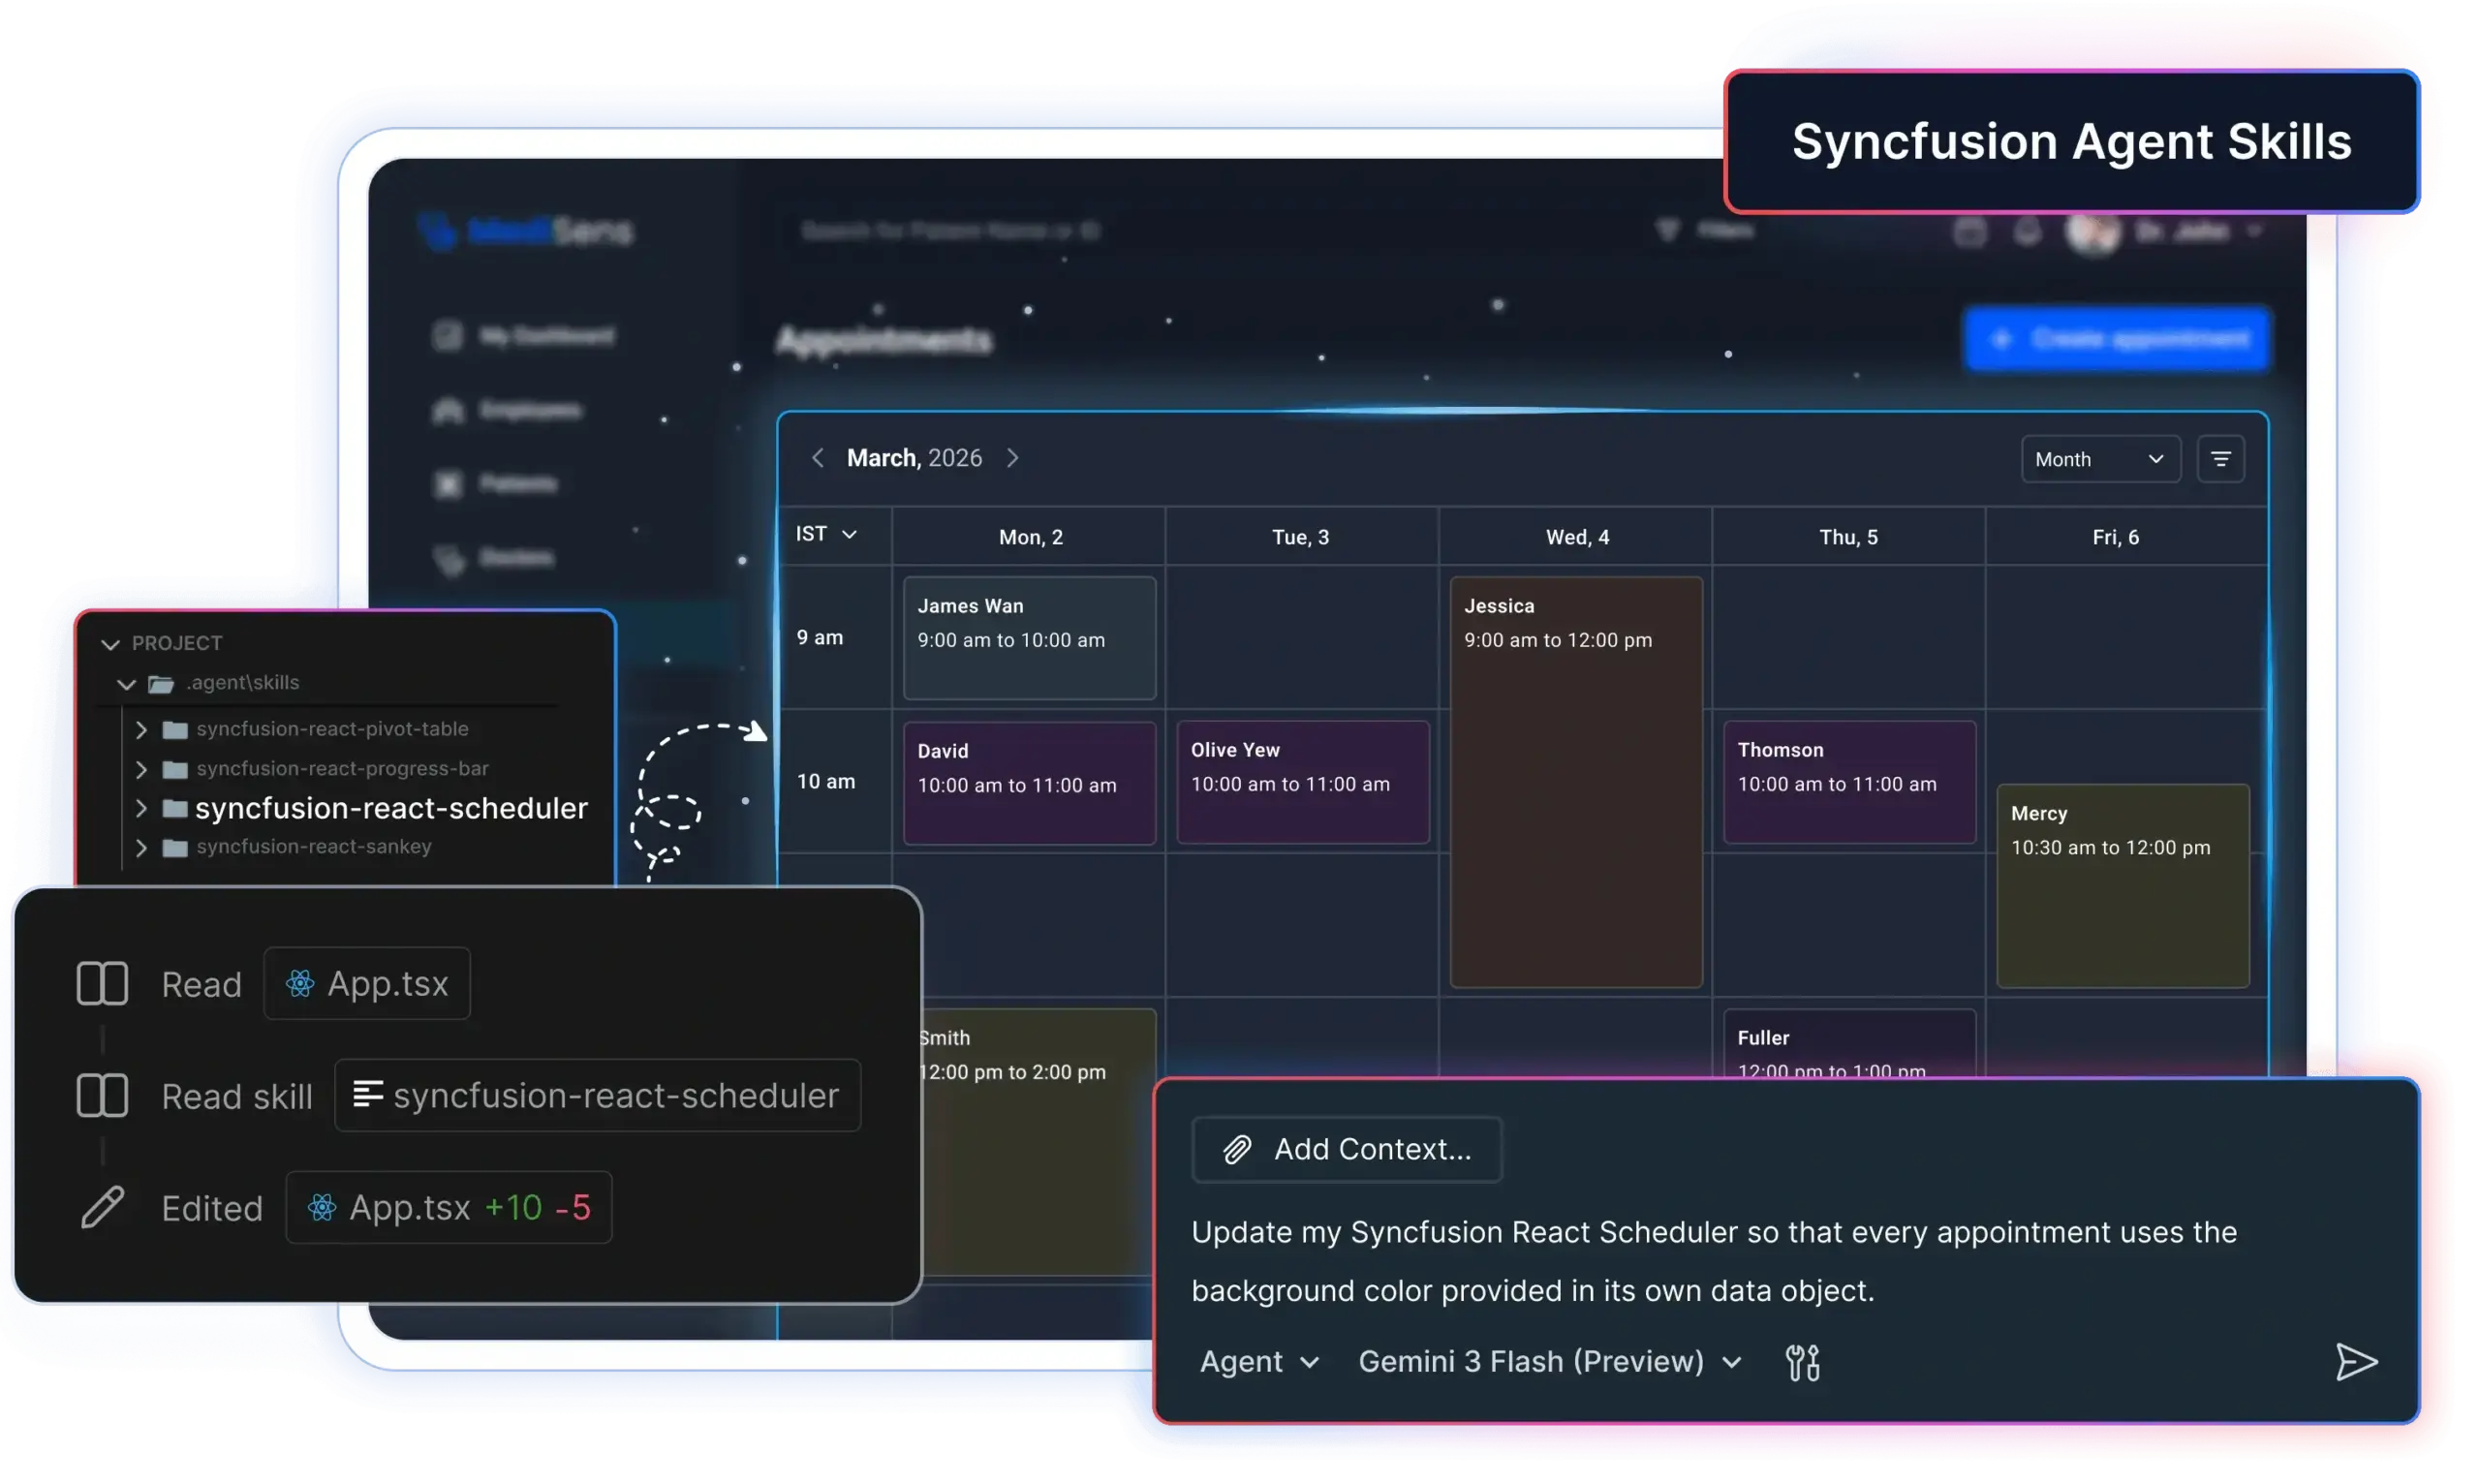Screen dimensions: 2480x1484
Task: Go to the previous month before March, 2026
Action: 817,458
